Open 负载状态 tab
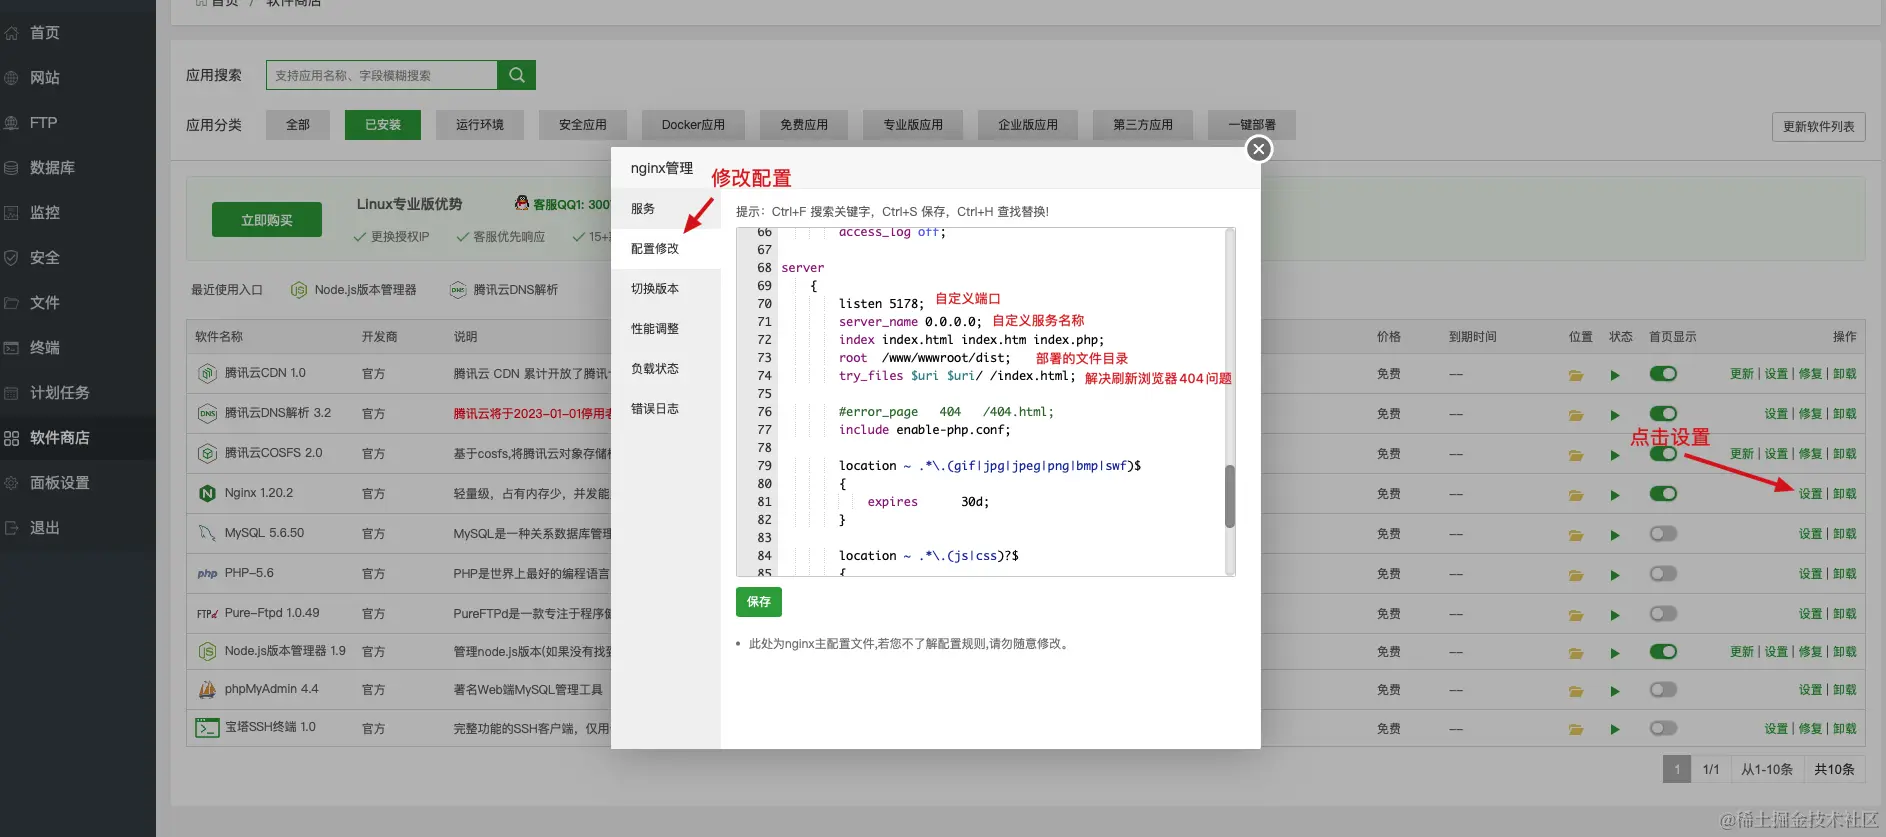This screenshot has width=1886, height=837. [665, 369]
